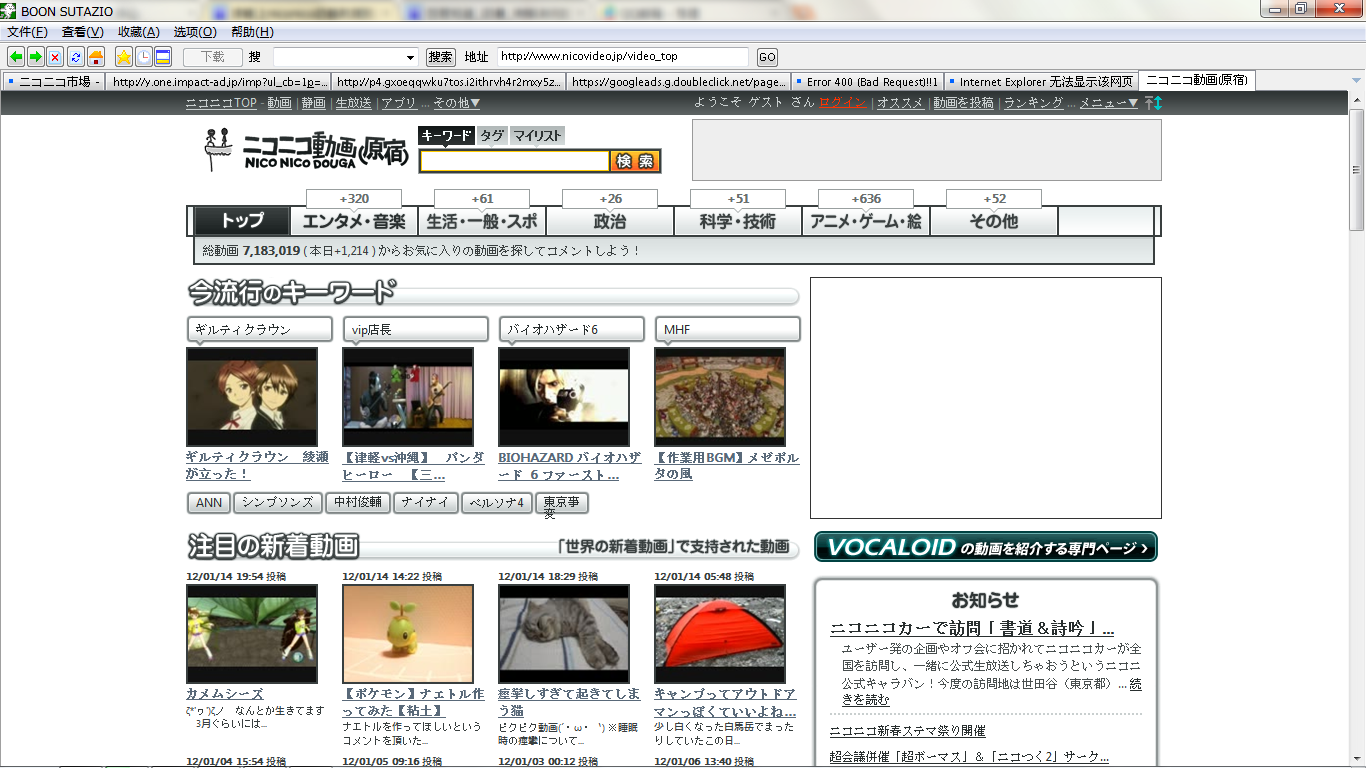This screenshot has height=768, width=1366.
Task: Open the sleeping cat video thumbnail
Action: point(564,634)
